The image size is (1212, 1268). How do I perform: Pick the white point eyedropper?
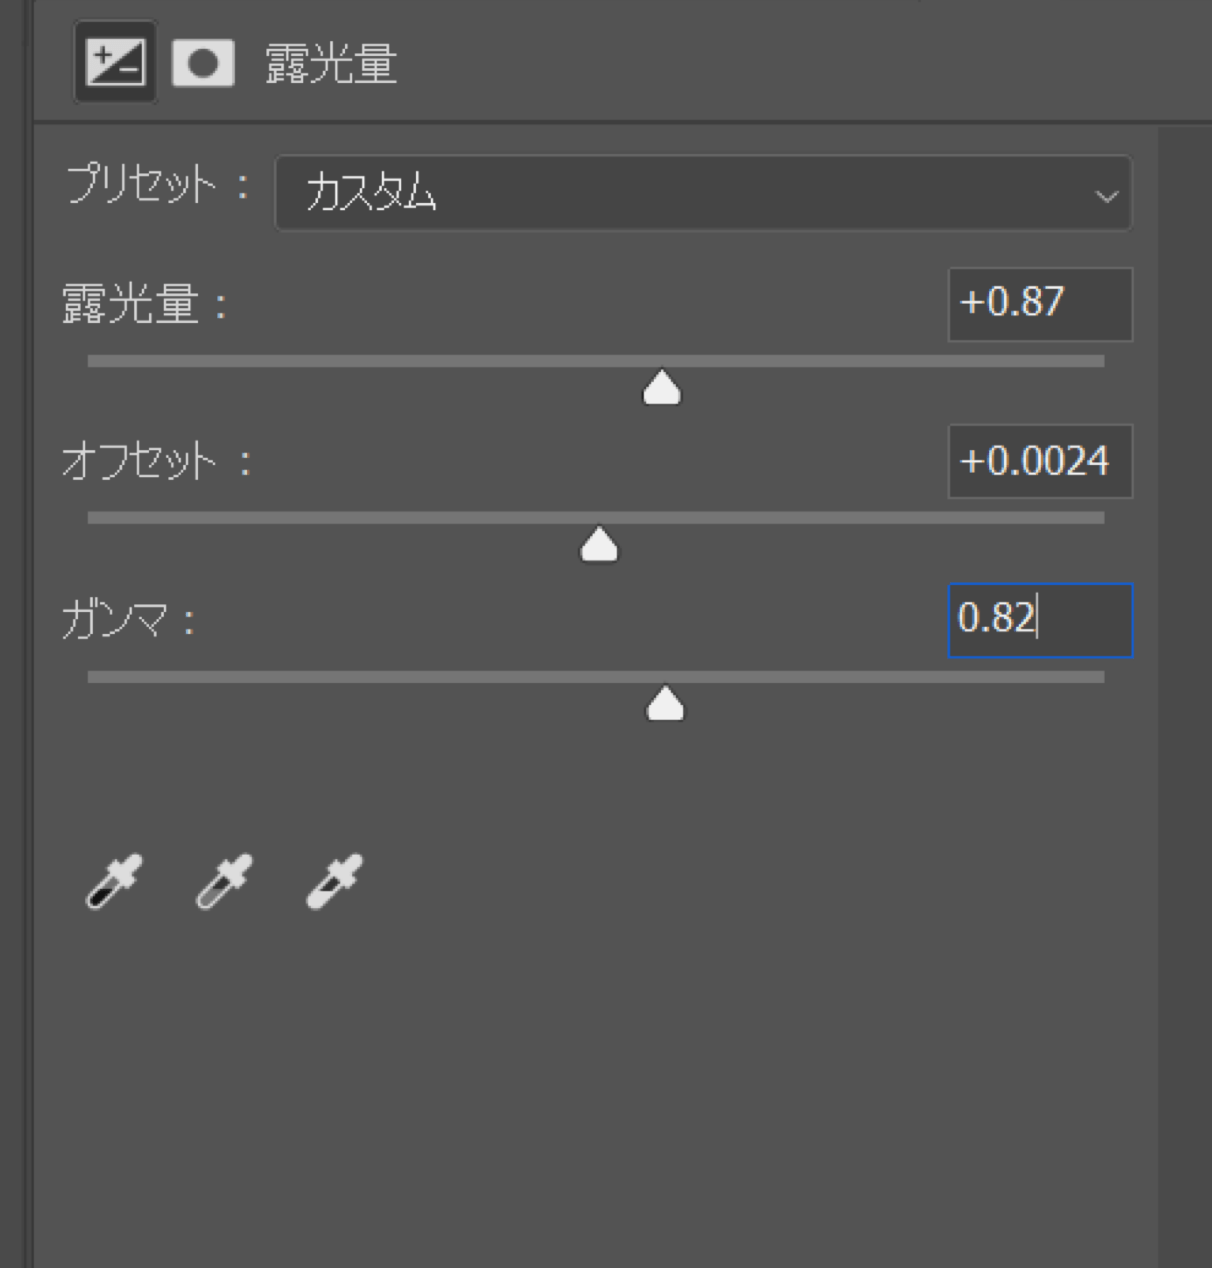(x=334, y=881)
